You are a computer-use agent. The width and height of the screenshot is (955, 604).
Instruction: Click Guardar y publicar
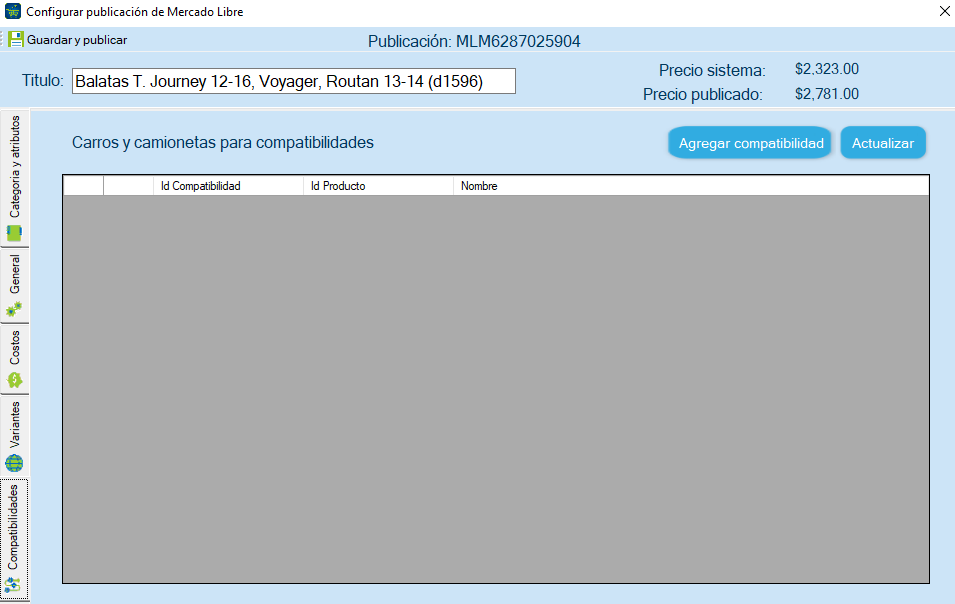click(x=68, y=40)
